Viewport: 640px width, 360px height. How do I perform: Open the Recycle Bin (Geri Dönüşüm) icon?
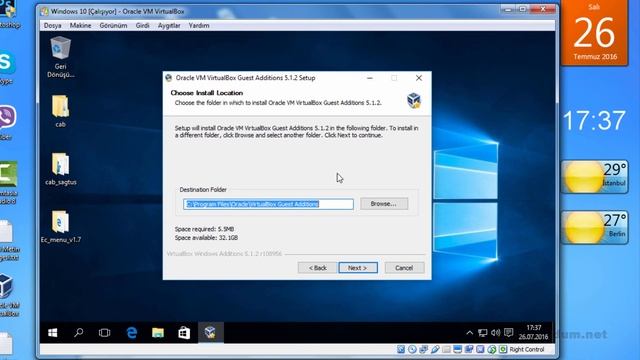(x=60, y=57)
